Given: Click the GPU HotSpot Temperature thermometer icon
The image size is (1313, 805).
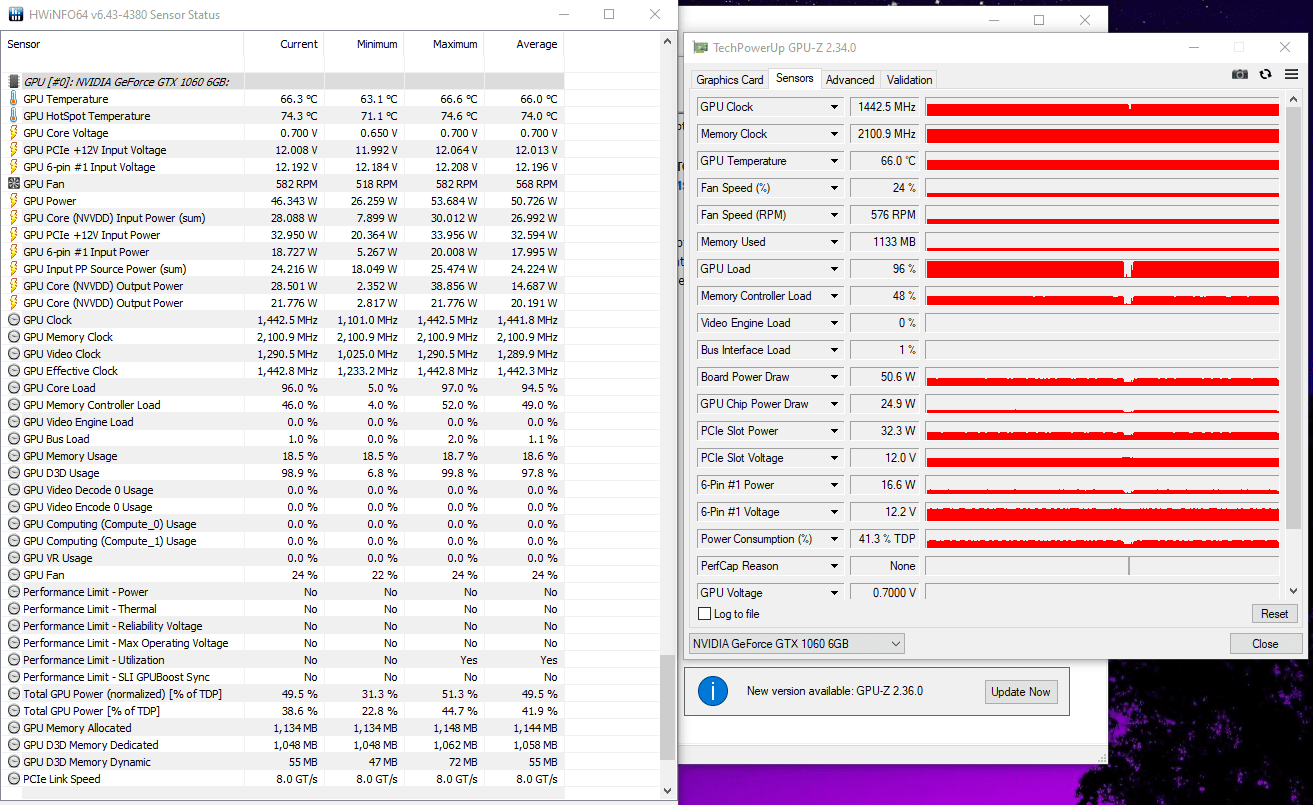Looking at the screenshot, I should coord(14,116).
